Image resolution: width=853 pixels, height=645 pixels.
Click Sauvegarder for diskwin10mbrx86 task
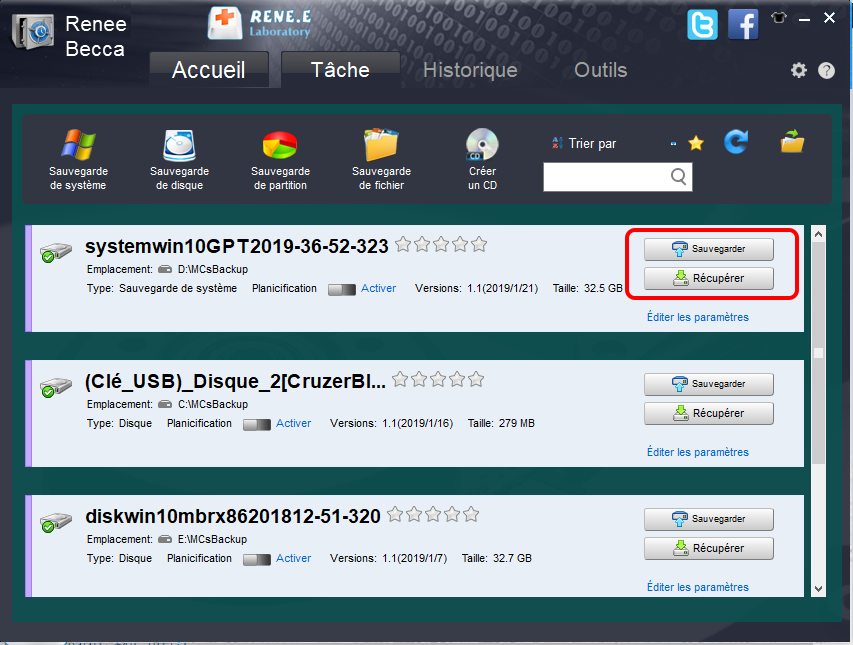tap(708, 519)
